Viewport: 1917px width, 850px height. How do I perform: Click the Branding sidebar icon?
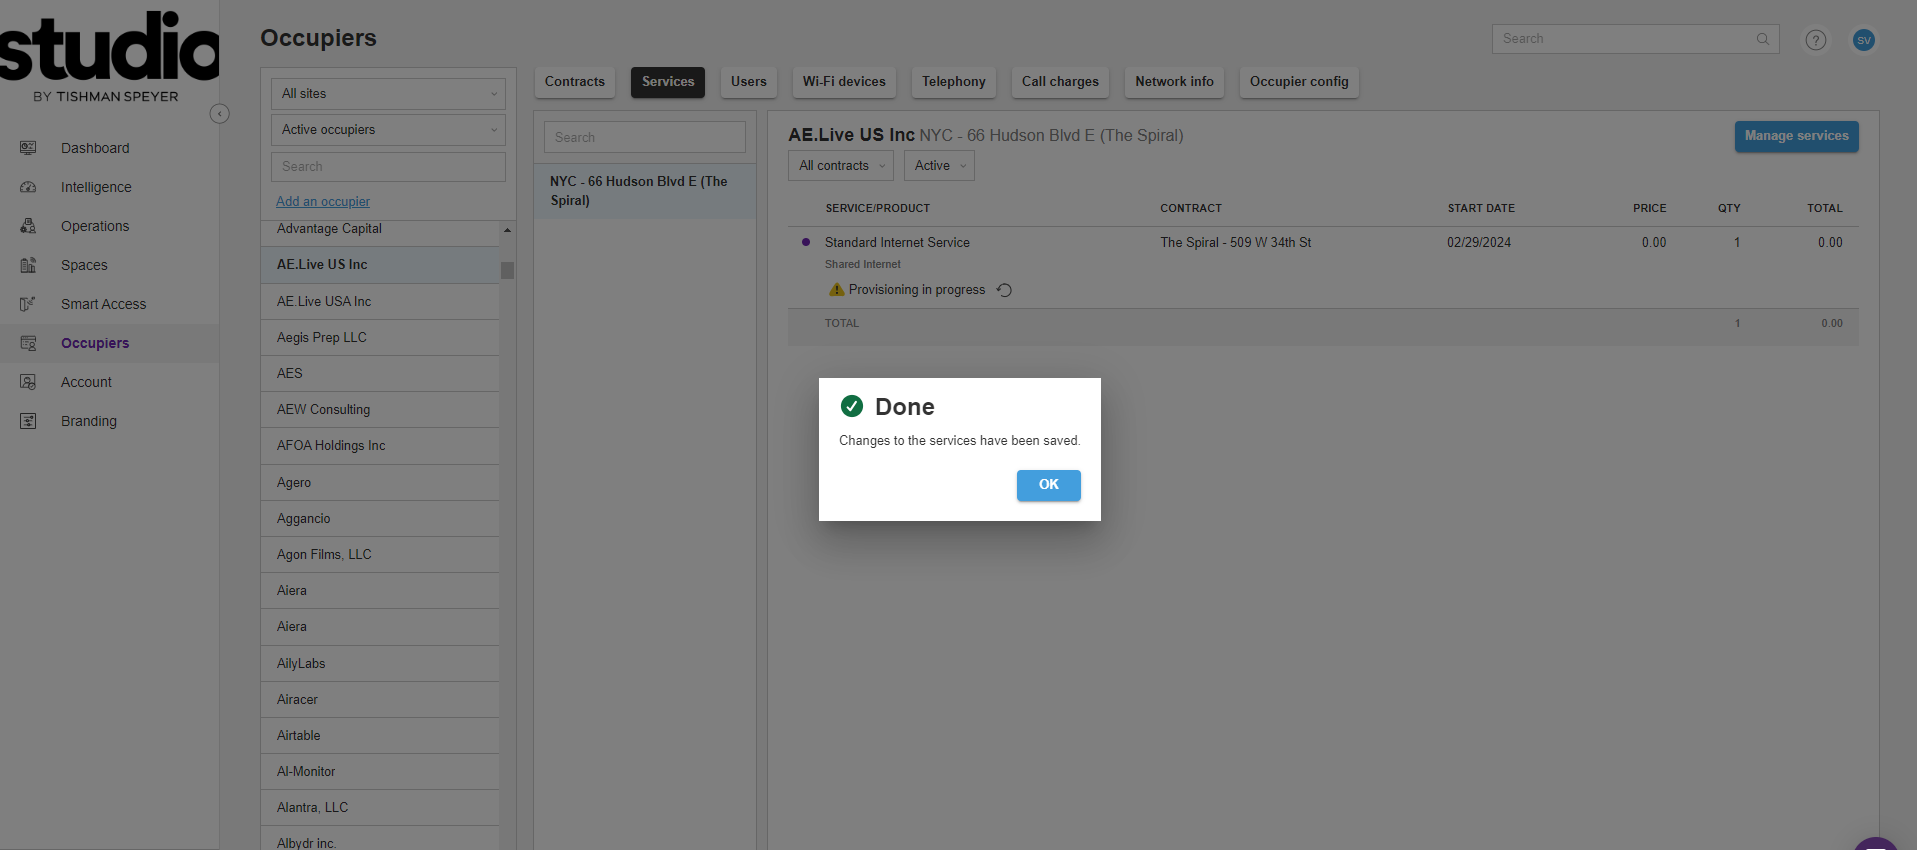point(28,421)
